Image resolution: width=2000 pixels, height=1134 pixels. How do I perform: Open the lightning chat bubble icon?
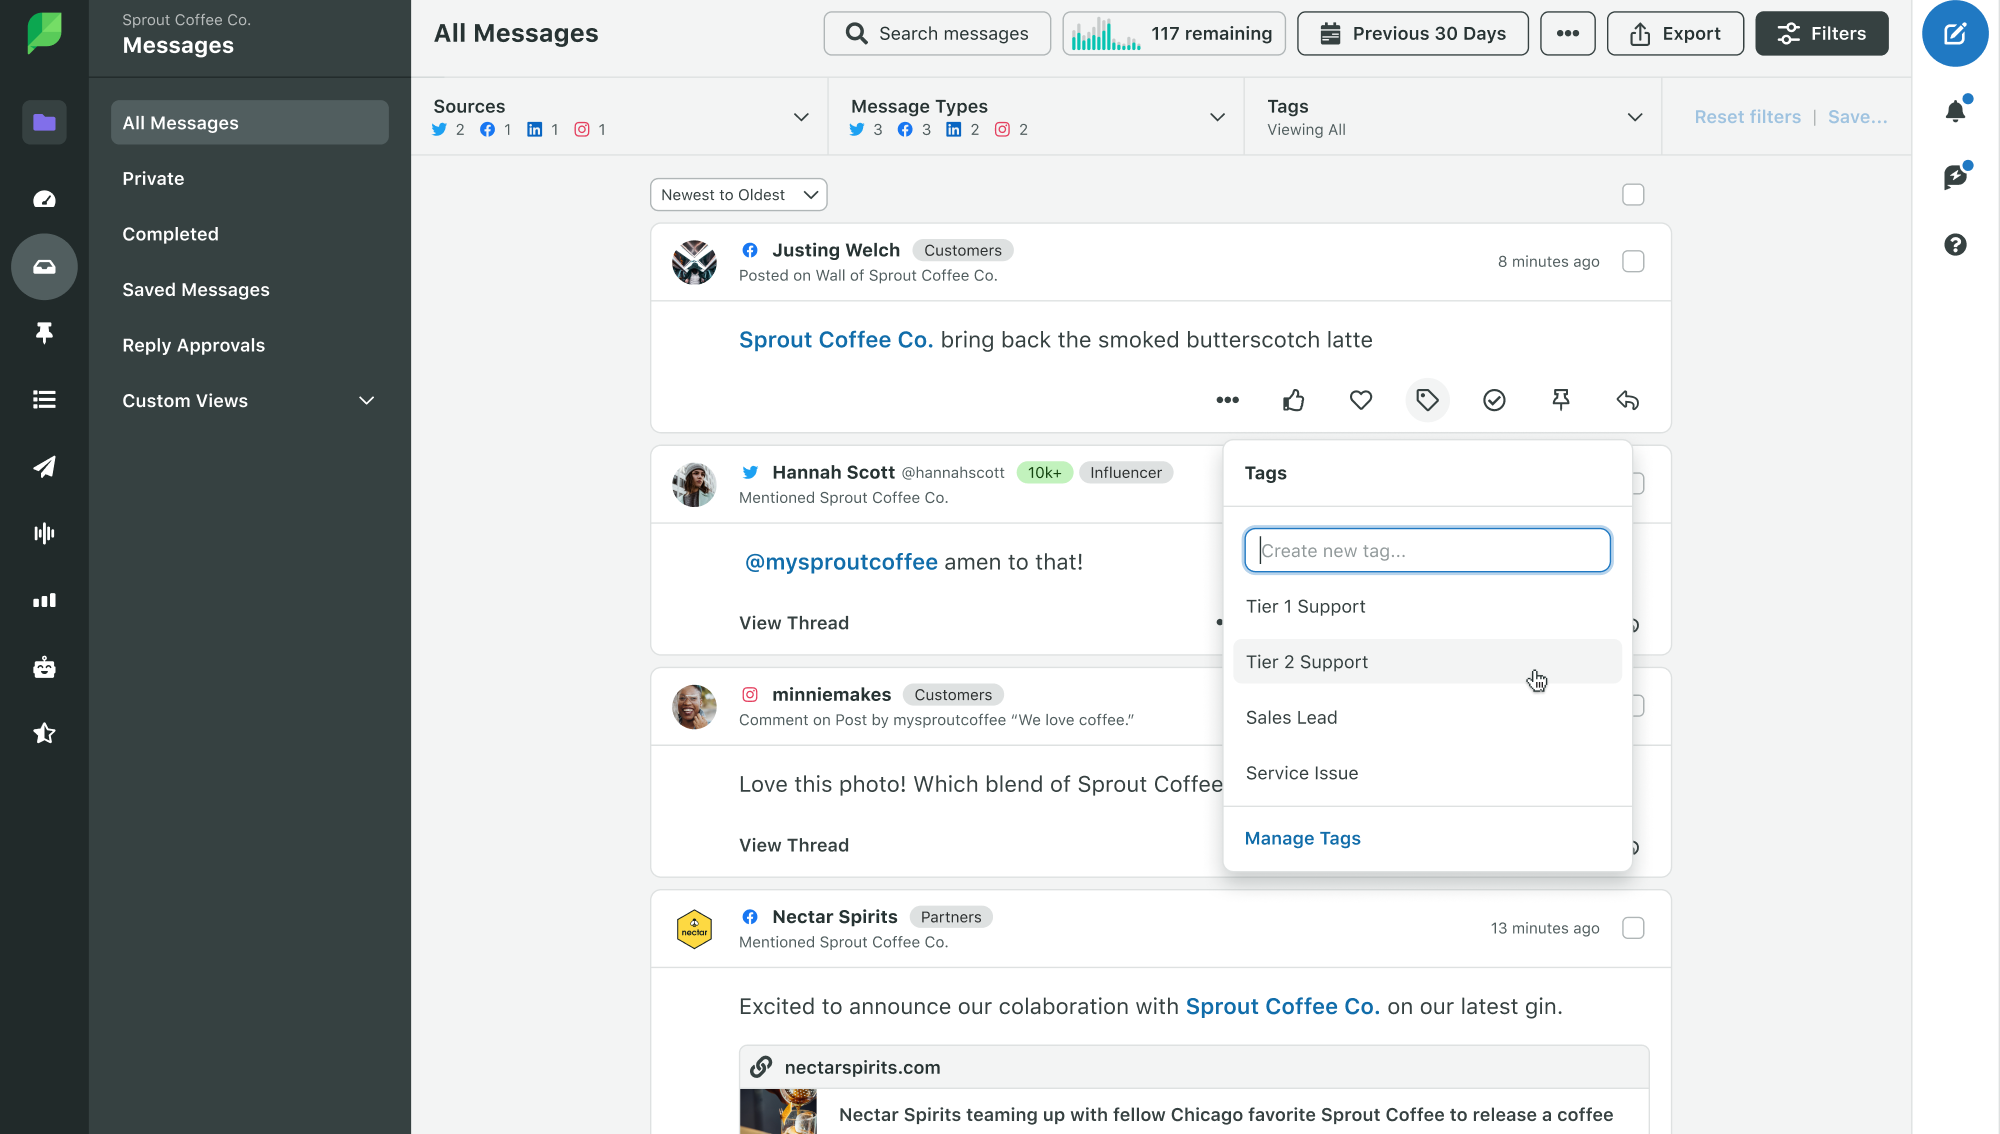coord(1955,177)
